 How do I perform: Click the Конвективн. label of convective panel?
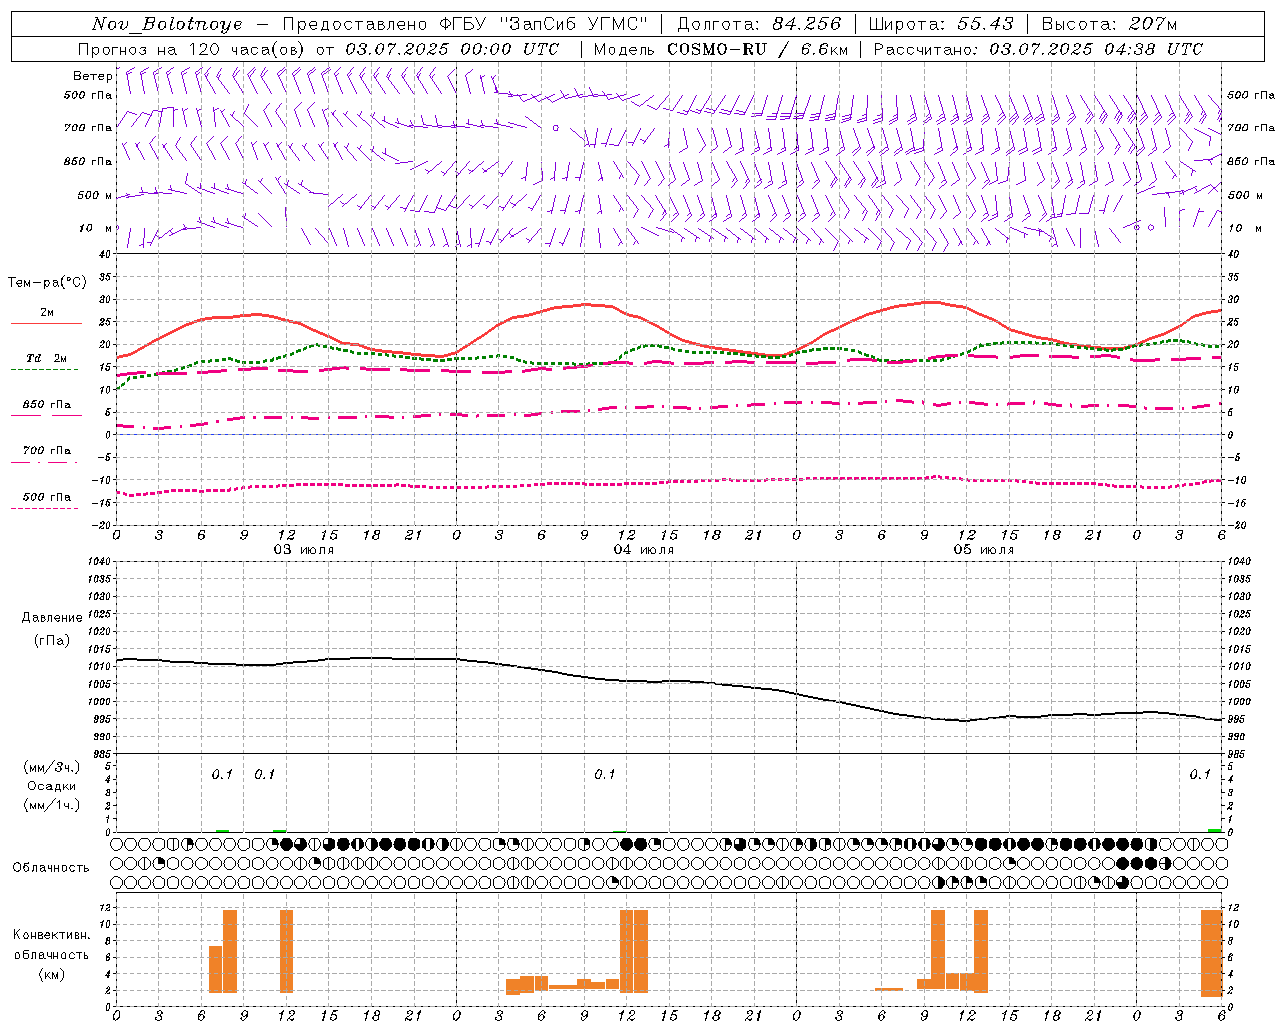tap(52, 935)
